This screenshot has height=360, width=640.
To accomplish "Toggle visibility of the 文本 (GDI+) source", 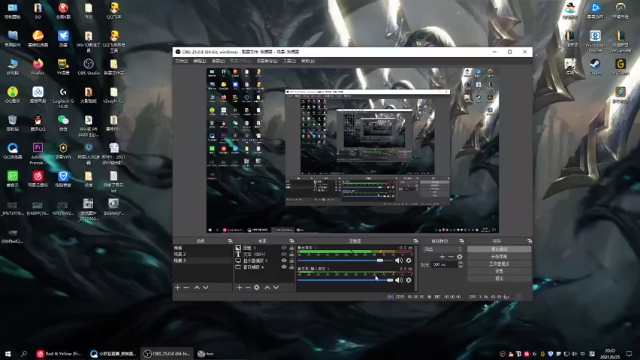I will 284,254.
